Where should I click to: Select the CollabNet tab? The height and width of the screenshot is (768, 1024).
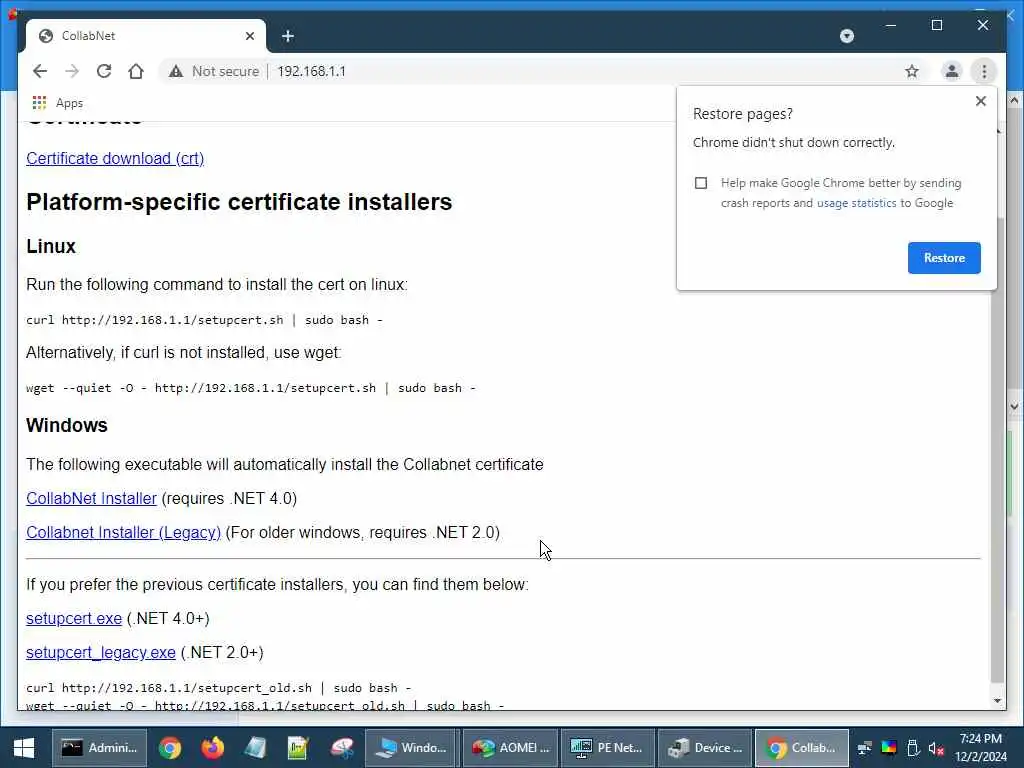click(x=146, y=36)
